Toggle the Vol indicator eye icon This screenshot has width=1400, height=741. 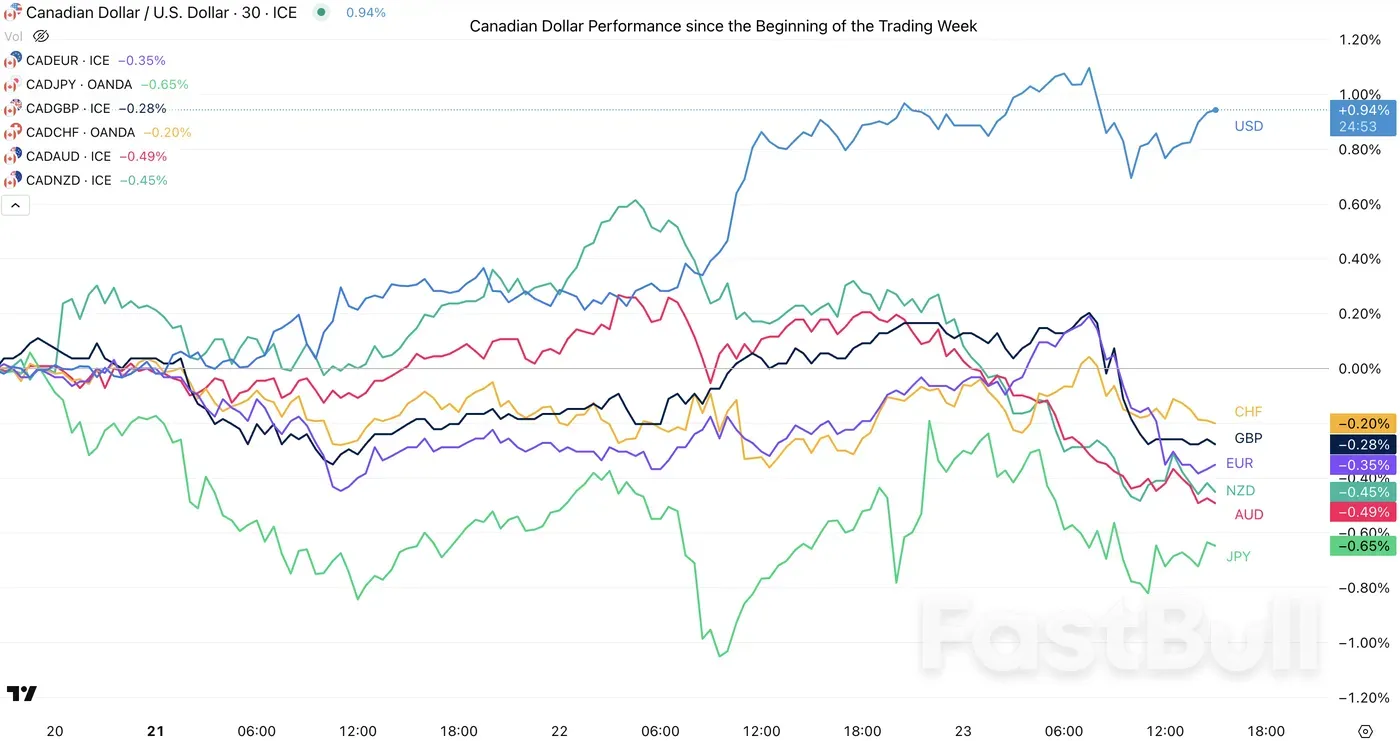coord(41,36)
